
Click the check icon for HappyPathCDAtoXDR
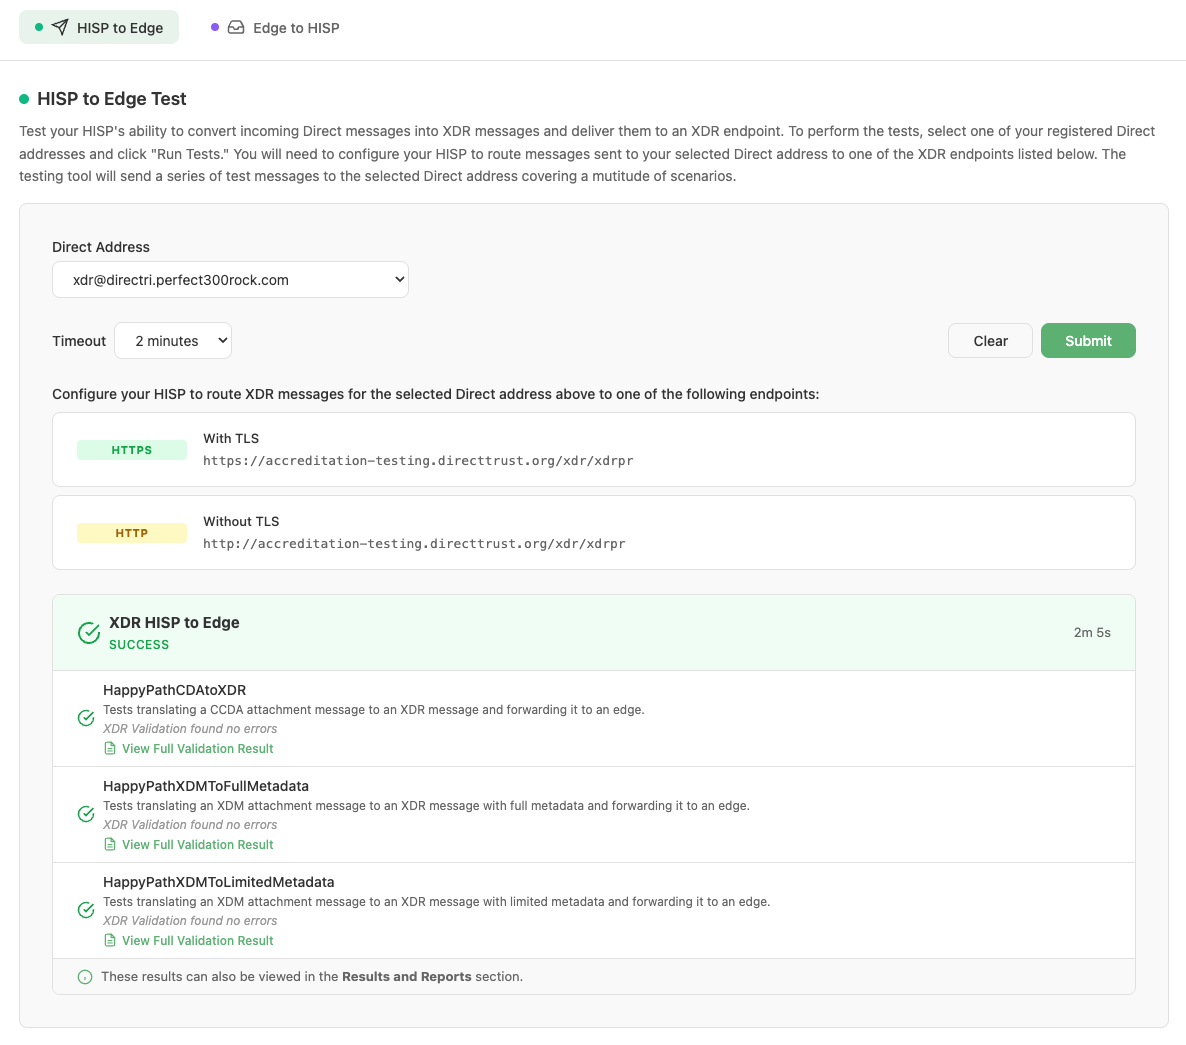click(x=86, y=718)
